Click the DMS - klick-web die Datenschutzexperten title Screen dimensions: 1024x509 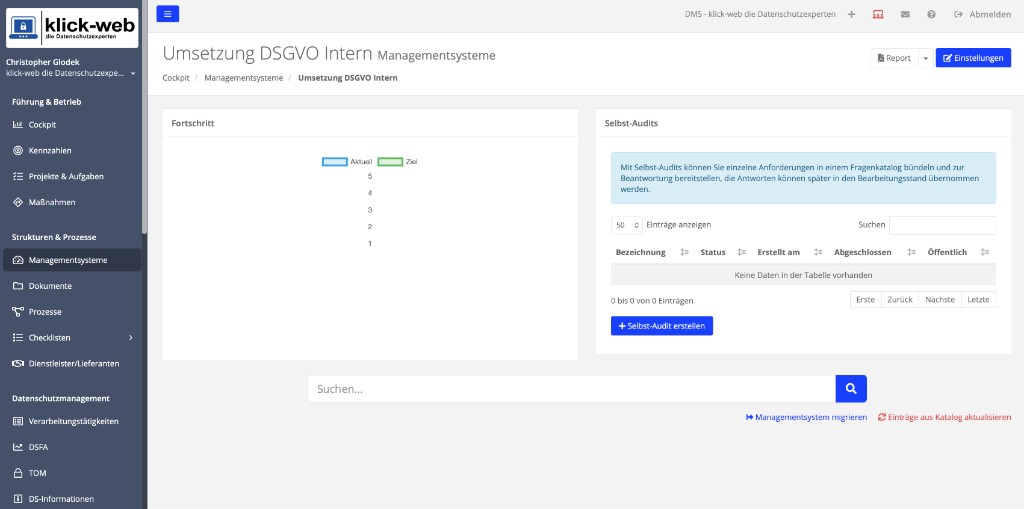[760, 14]
